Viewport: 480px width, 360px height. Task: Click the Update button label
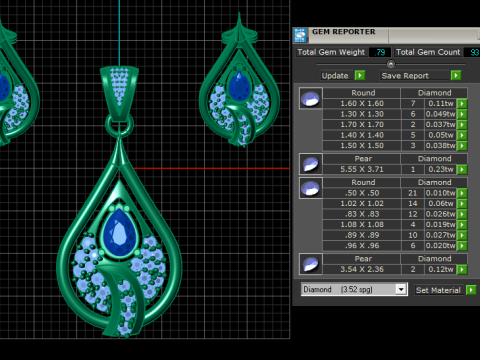335,76
